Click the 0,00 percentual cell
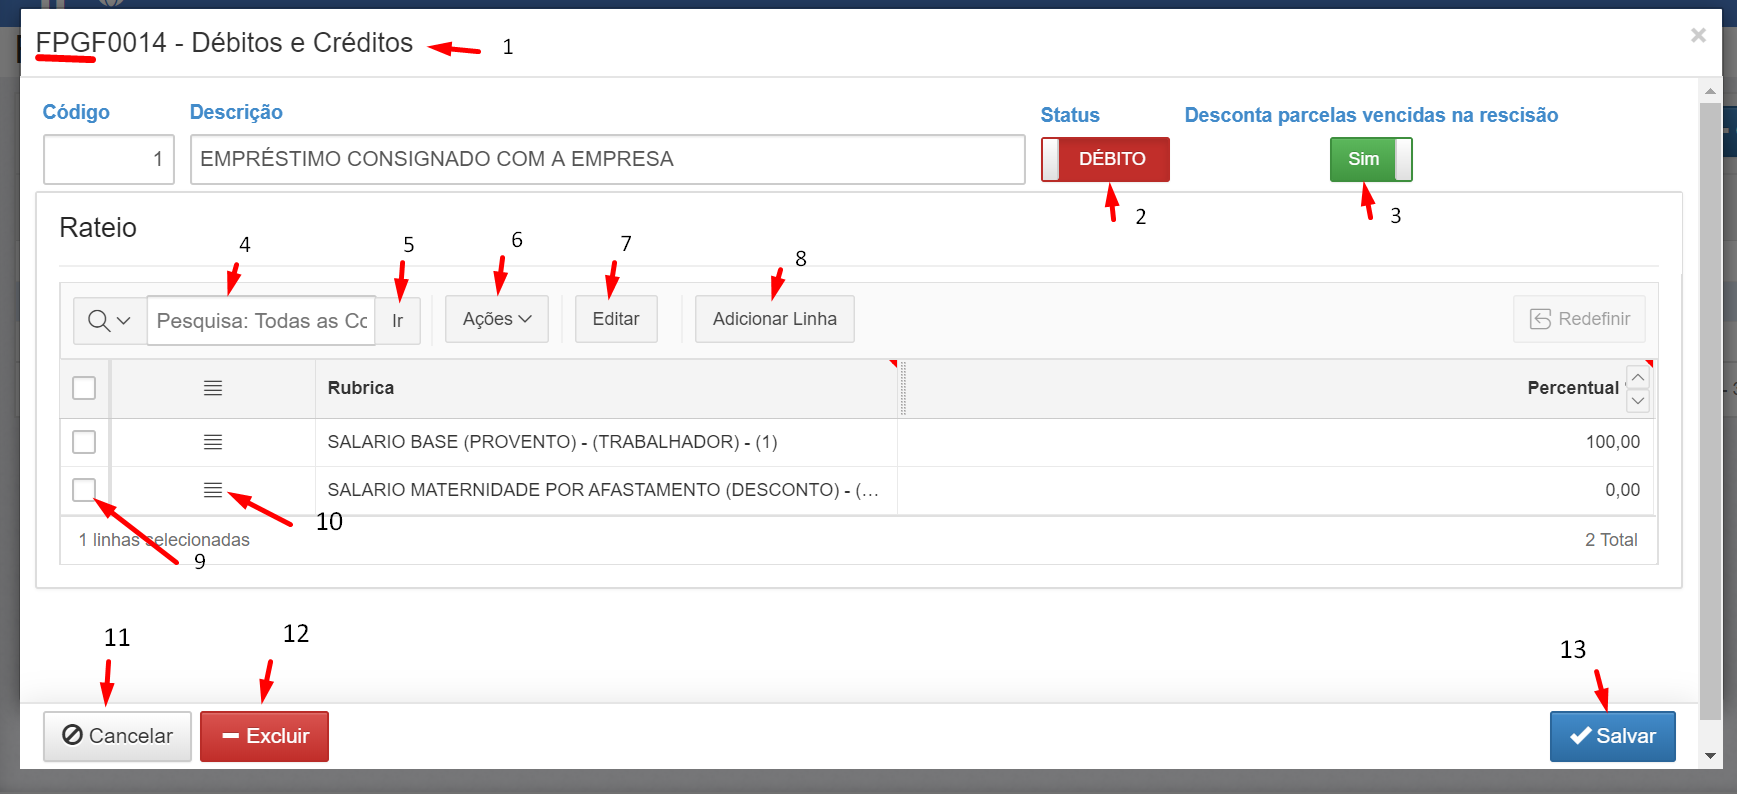 click(1275, 490)
